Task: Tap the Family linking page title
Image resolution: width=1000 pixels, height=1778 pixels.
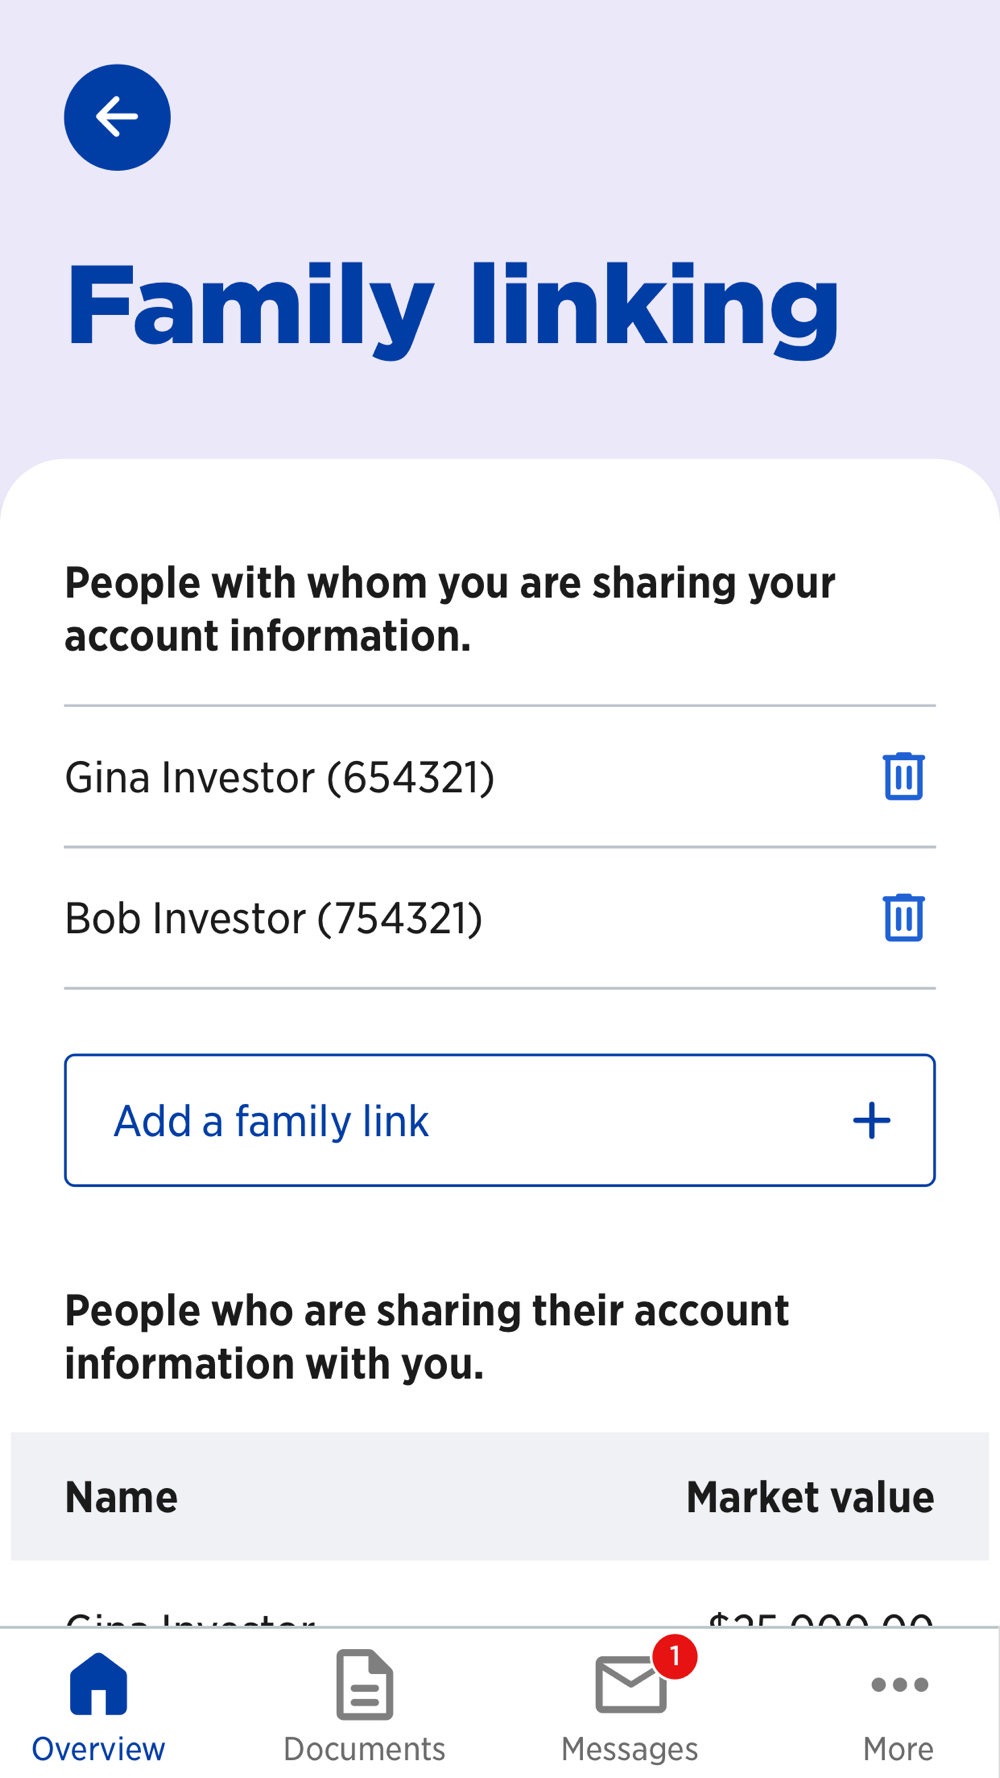Action: tap(452, 305)
